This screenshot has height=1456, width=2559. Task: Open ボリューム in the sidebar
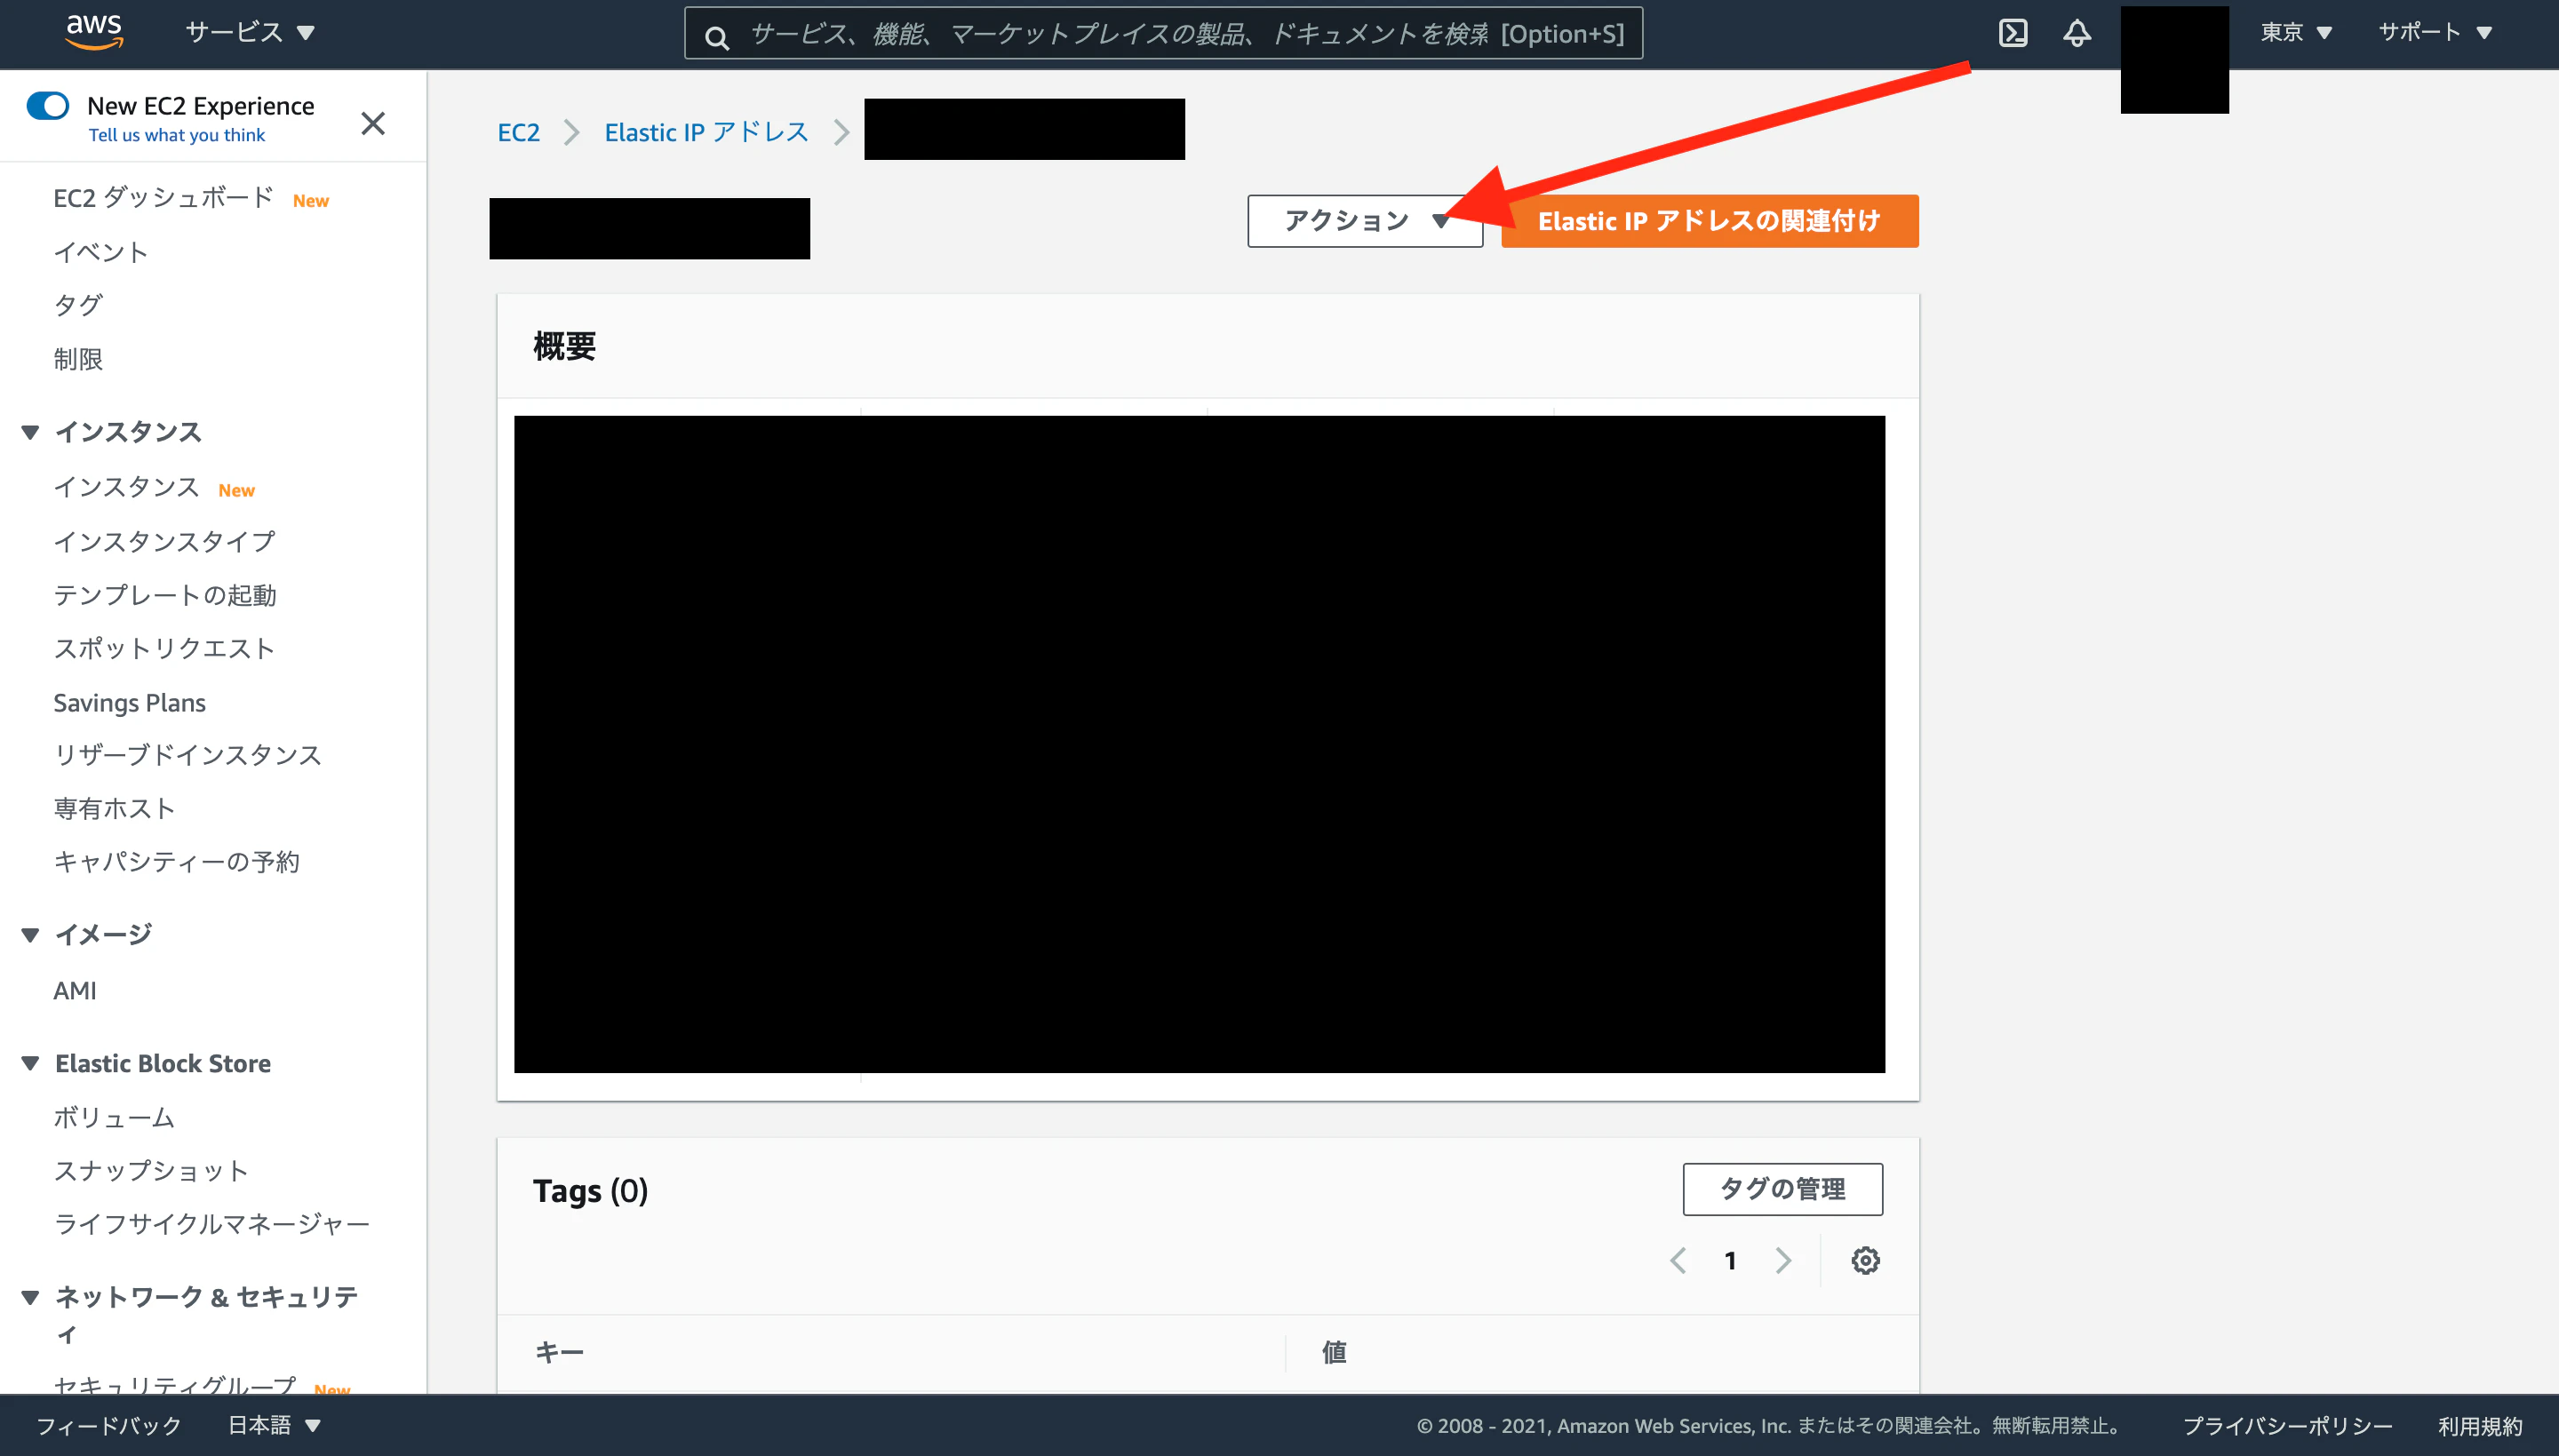coord(114,1117)
